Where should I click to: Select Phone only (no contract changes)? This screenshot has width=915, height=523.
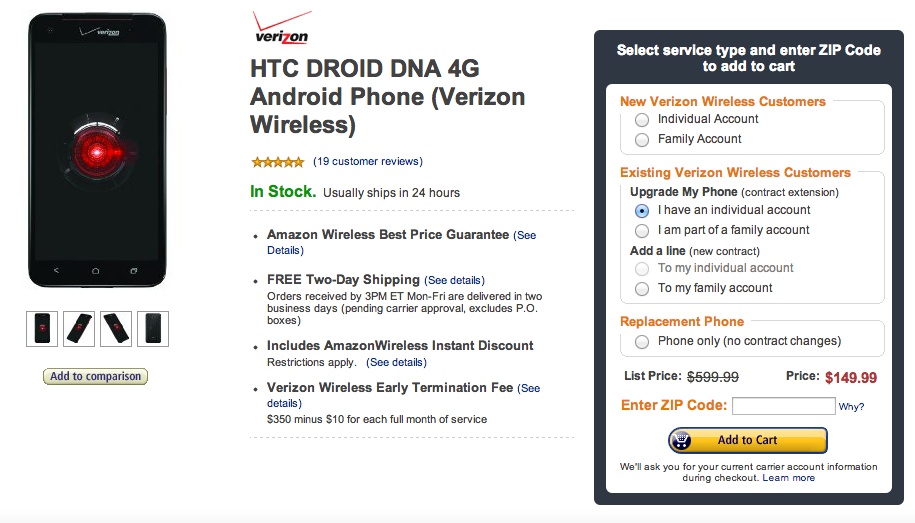click(x=642, y=342)
